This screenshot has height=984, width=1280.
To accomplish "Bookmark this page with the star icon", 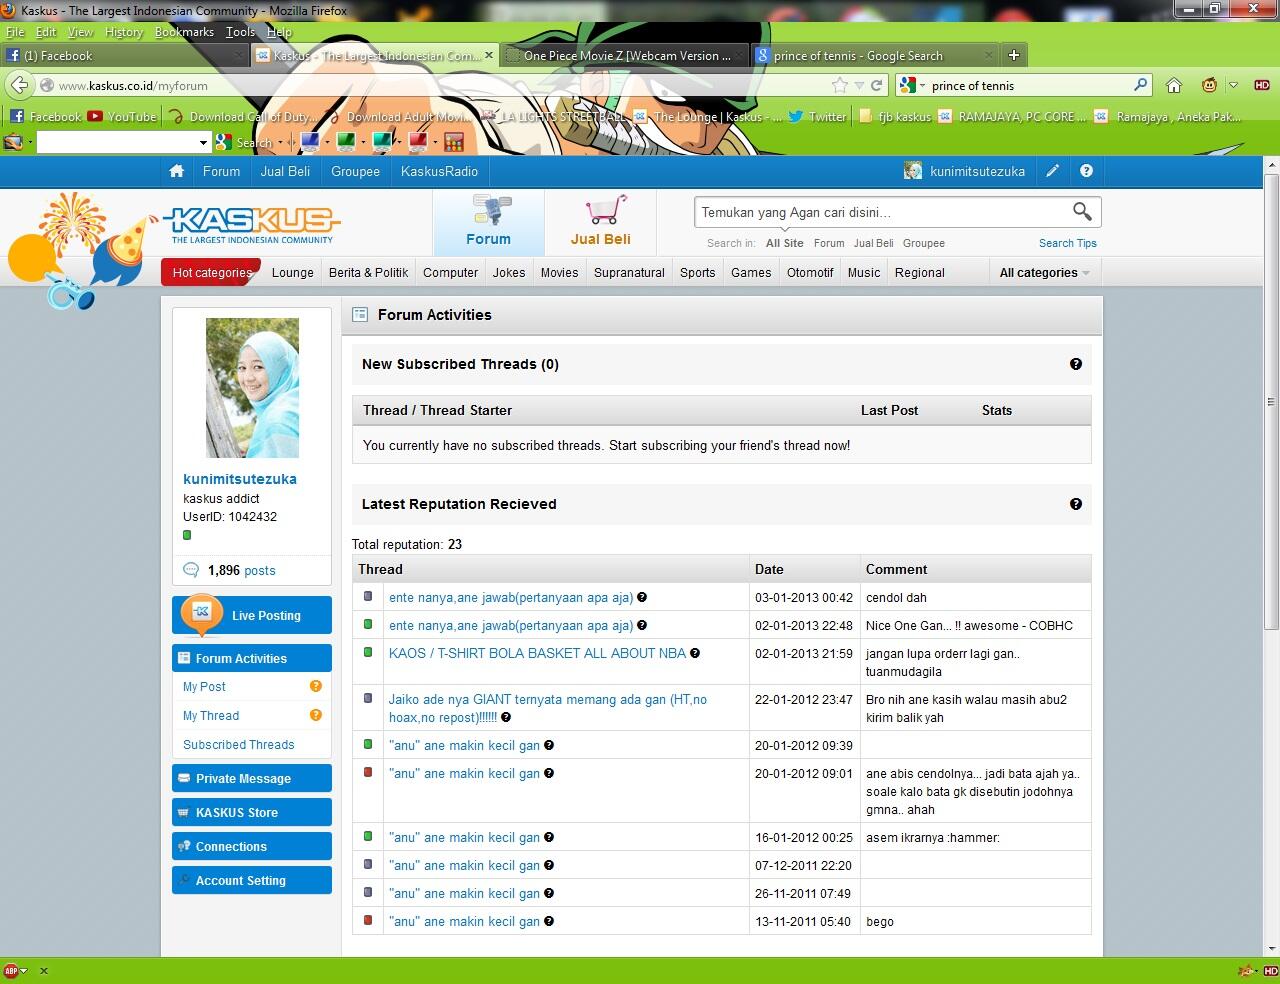I will click(x=840, y=85).
